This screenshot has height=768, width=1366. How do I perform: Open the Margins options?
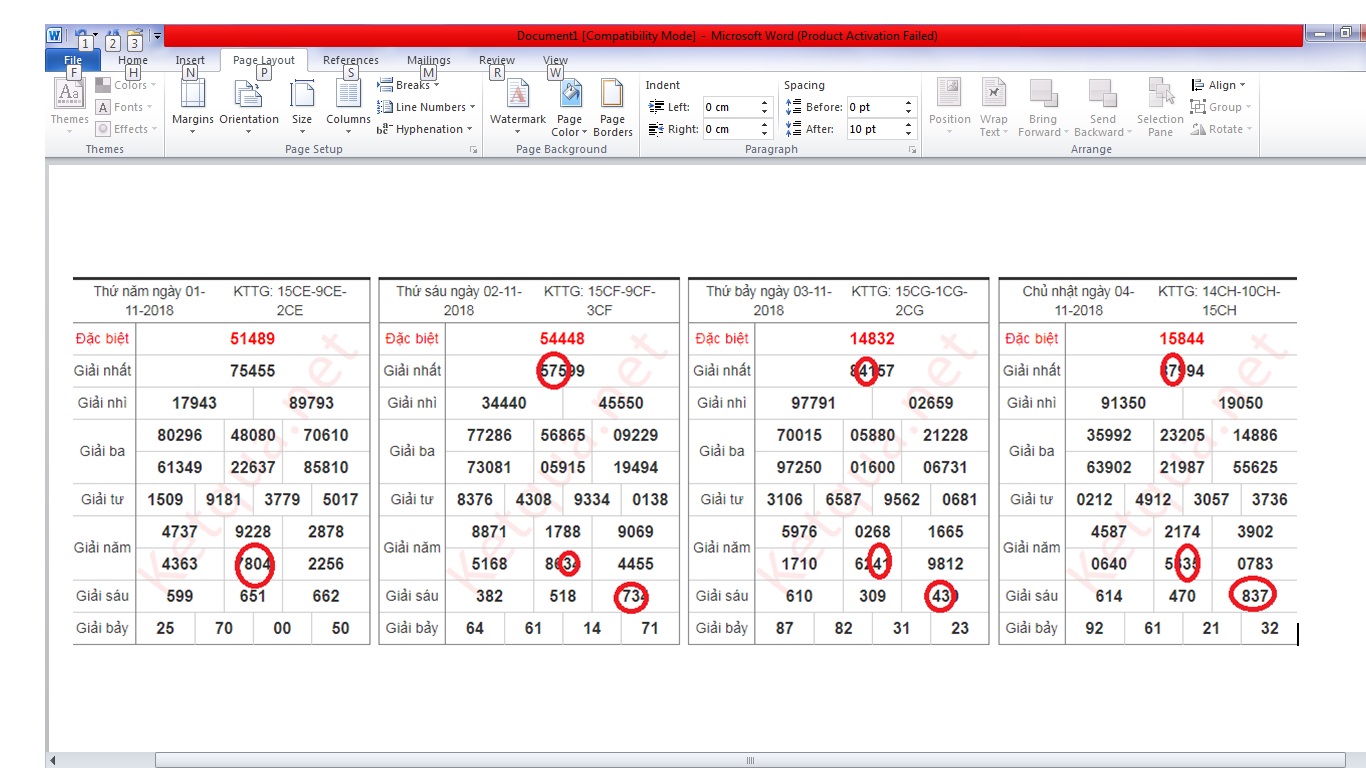tap(192, 103)
